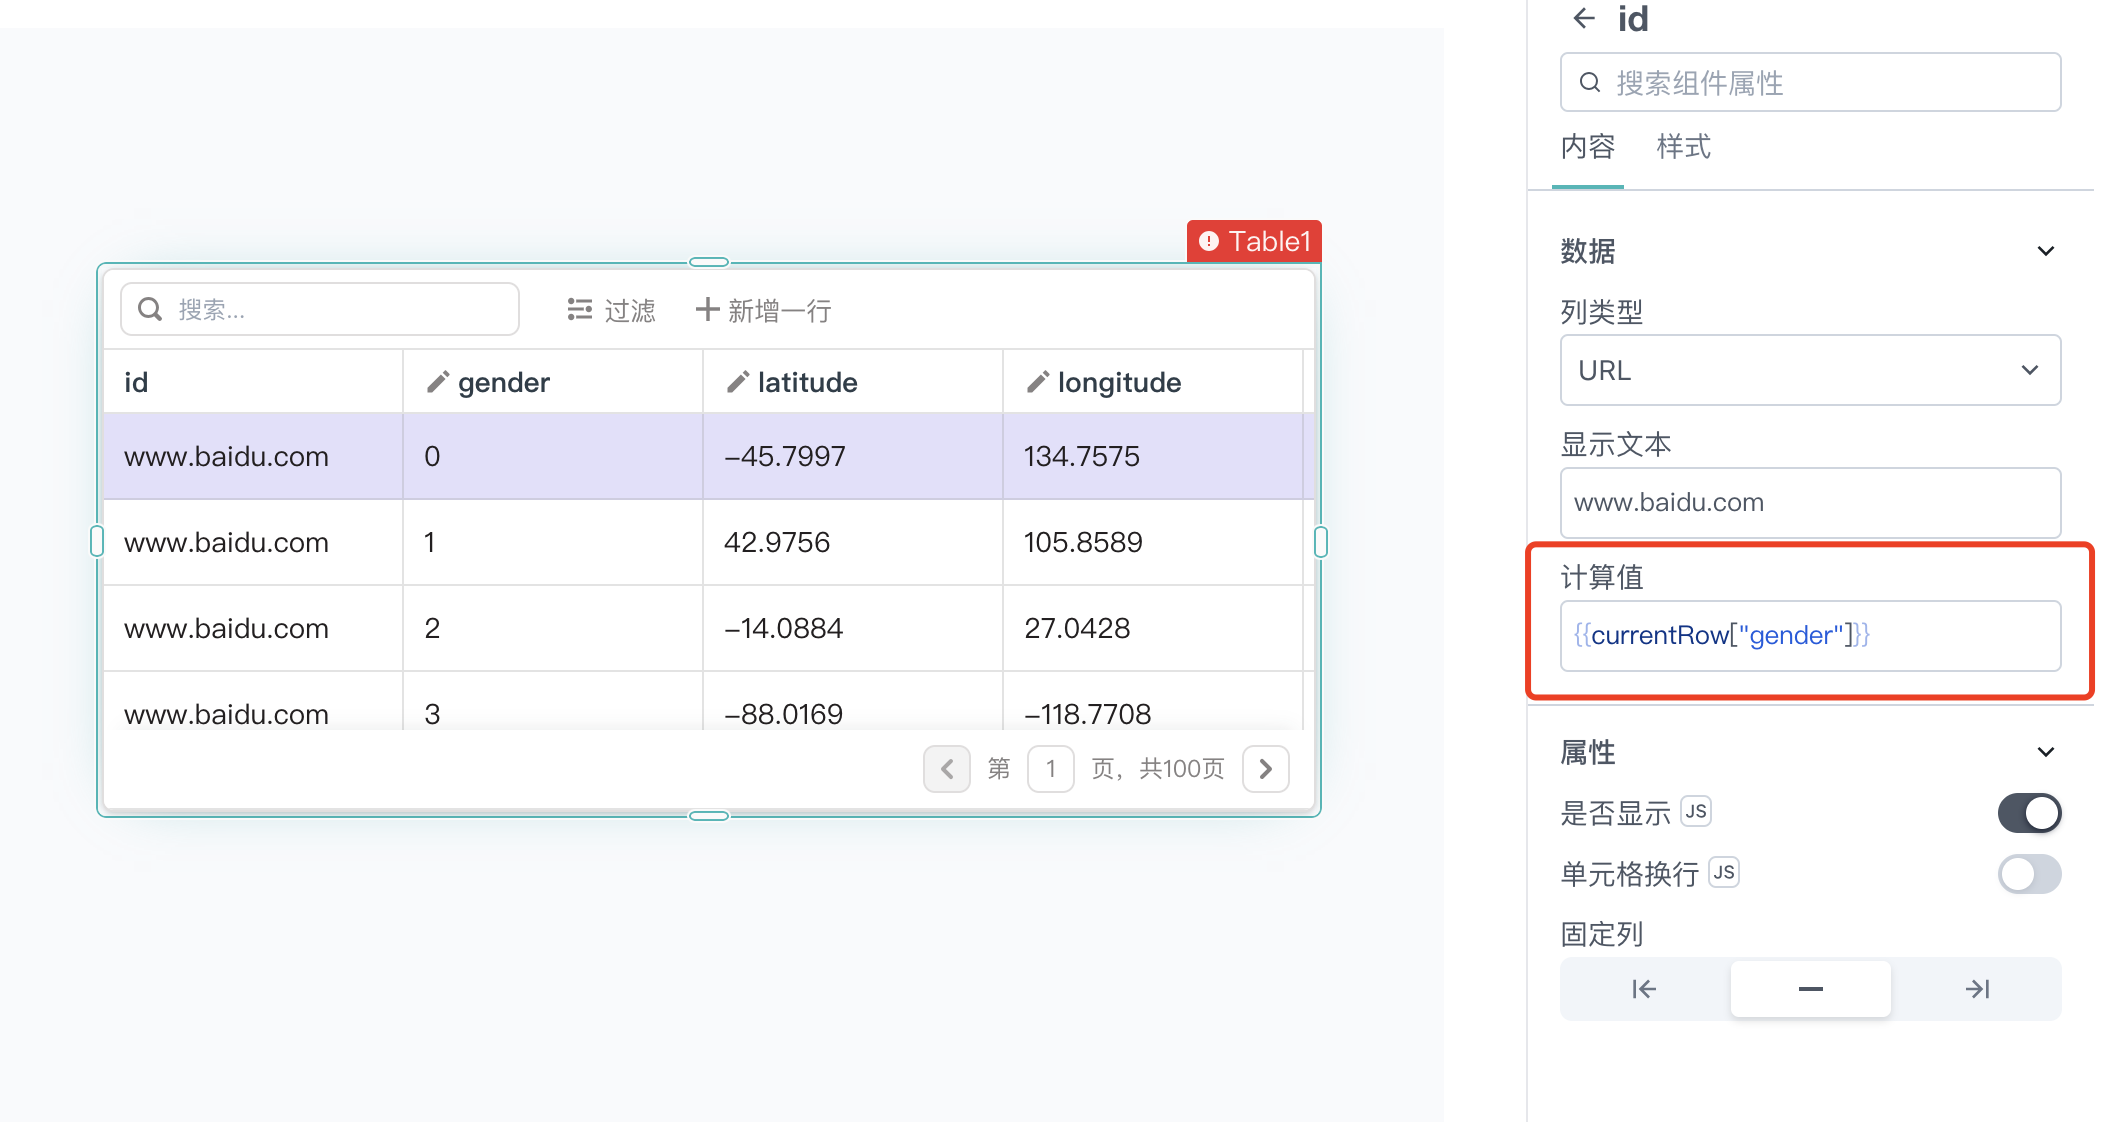Select longitude cell −118.7708
This screenshot has width=2102, height=1122.
(1153, 702)
